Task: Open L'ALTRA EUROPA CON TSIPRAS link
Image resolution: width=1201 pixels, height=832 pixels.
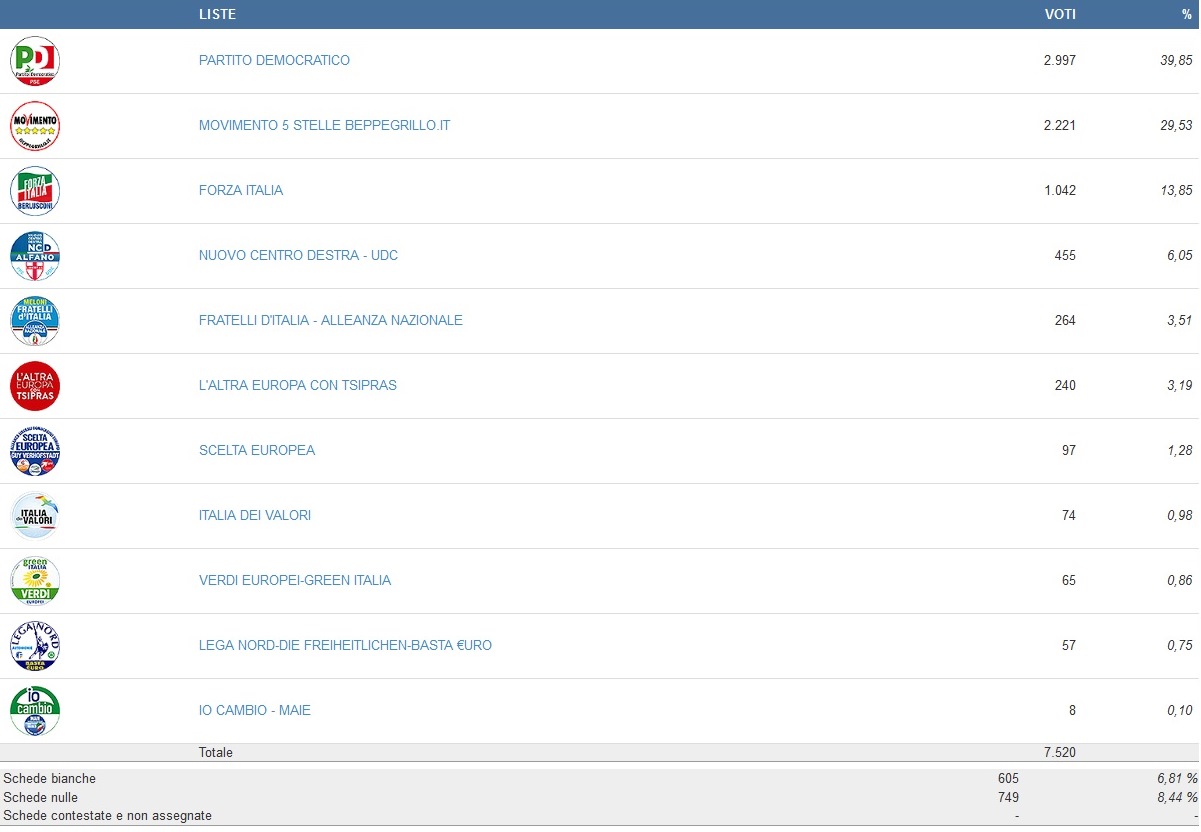Action: pos(298,385)
